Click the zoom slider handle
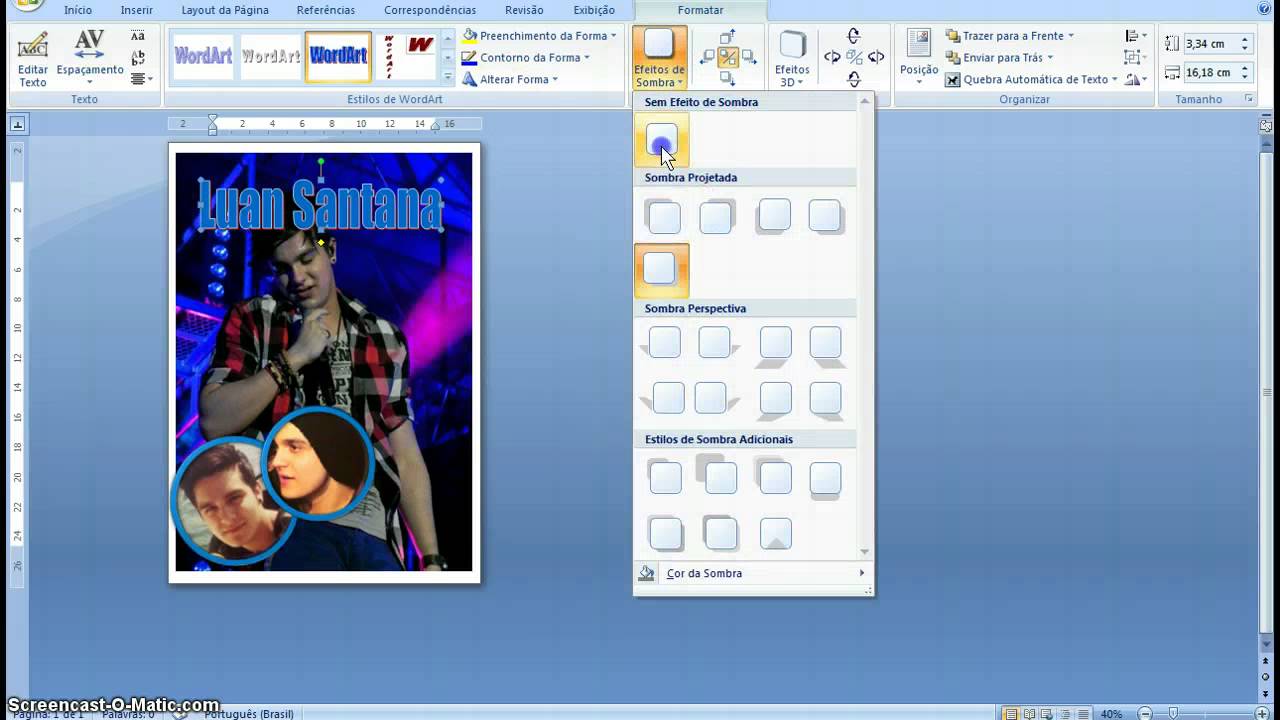Screen dimensions: 1280x720 pos(1172,714)
